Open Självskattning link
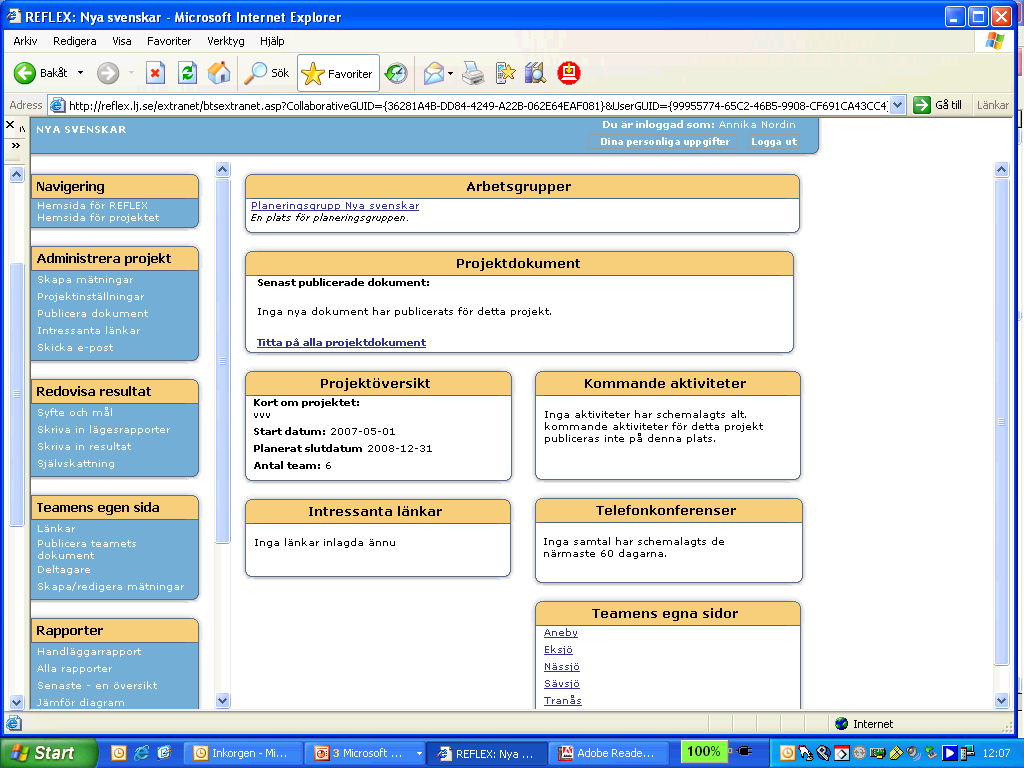Image resolution: width=1024 pixels, height=768 pixels. 76,464
